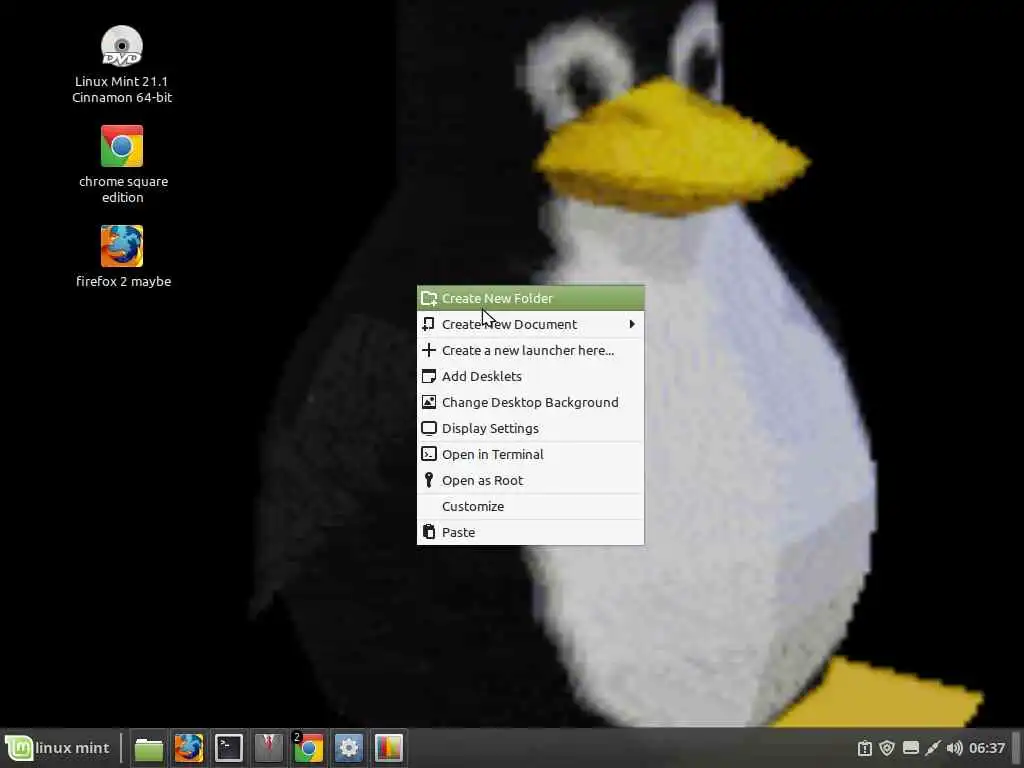Open the terminal launcher in the panel

229,748
